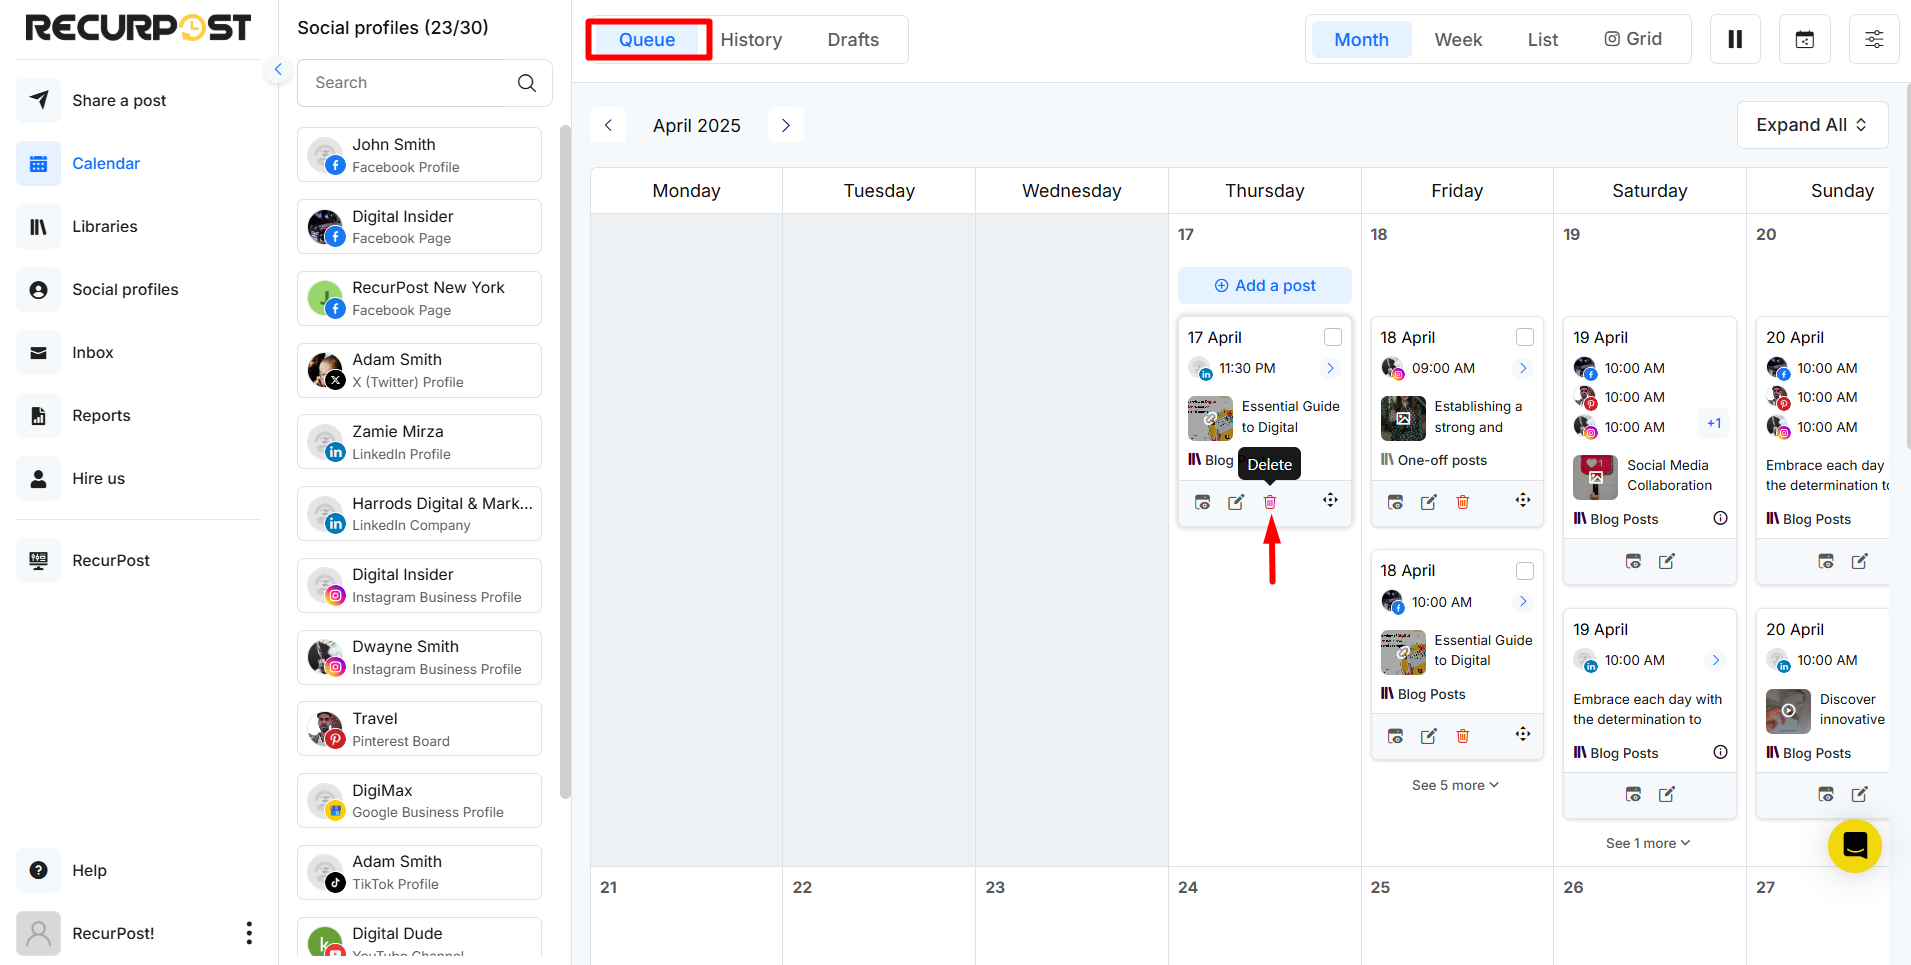Screen dimensions: 1911x965
Task: Switch to Grid view
Action: (1633, 39)
